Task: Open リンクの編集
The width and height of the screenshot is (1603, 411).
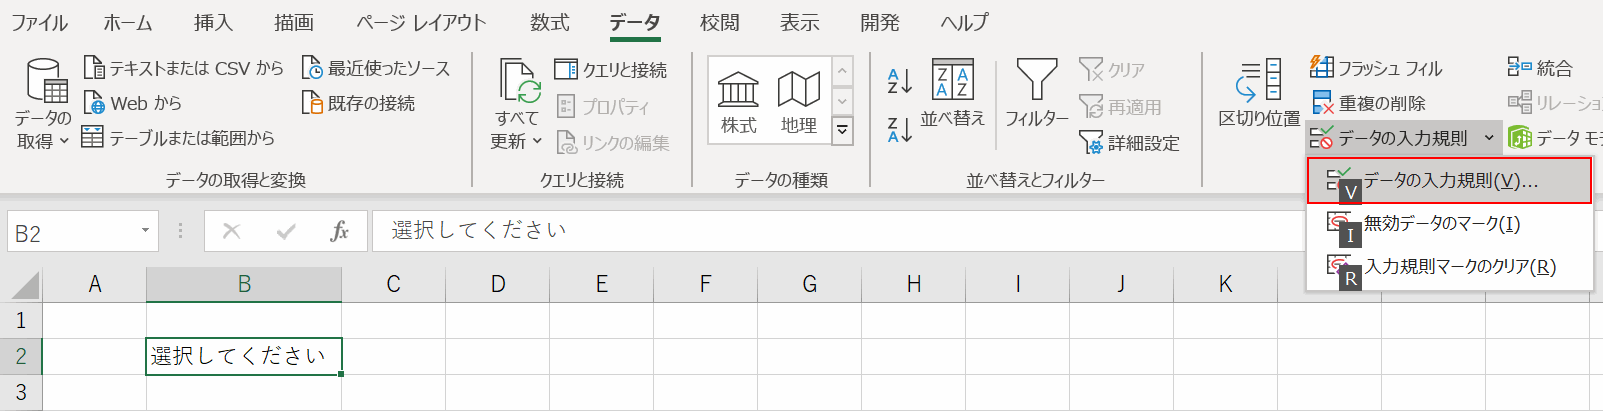Action: 613,143
